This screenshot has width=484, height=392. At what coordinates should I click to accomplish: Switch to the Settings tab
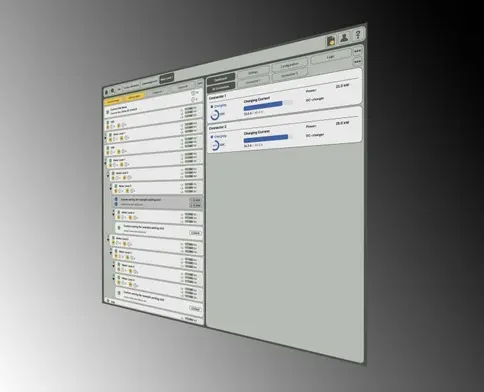(253, 72)
